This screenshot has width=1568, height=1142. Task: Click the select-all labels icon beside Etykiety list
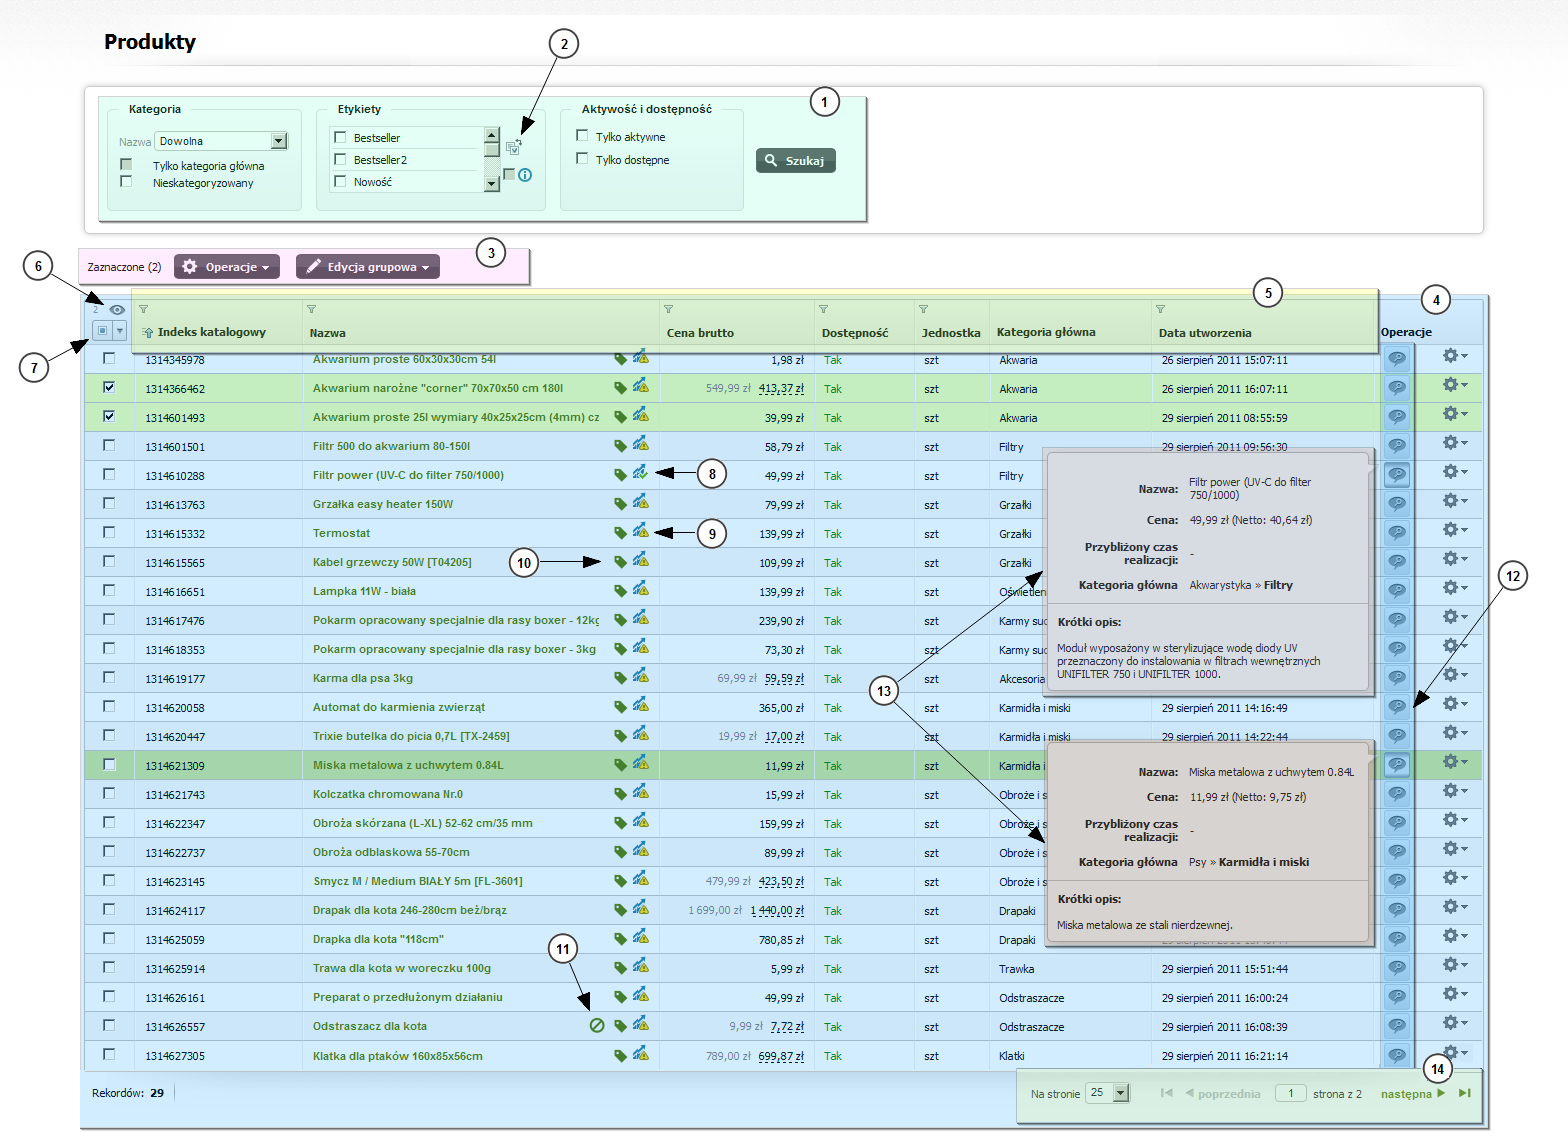coord(513,148)
